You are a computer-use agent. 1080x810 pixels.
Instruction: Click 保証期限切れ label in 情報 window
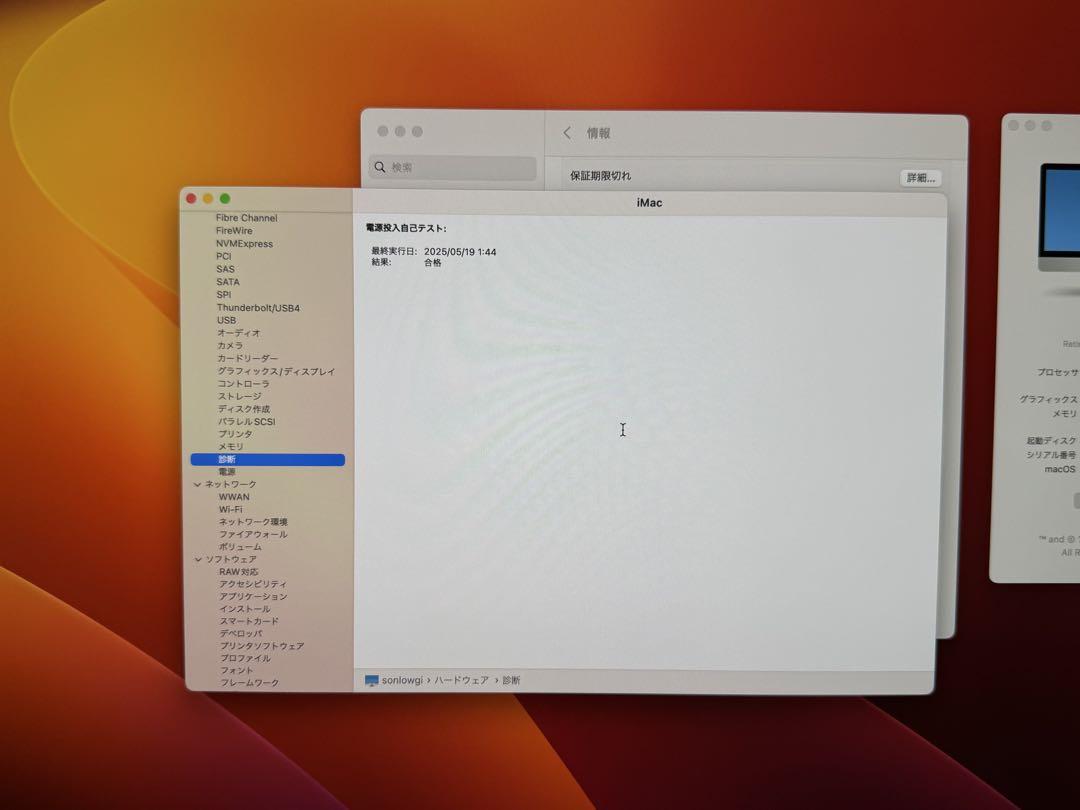pyautogui.click(x=600, y=176)
